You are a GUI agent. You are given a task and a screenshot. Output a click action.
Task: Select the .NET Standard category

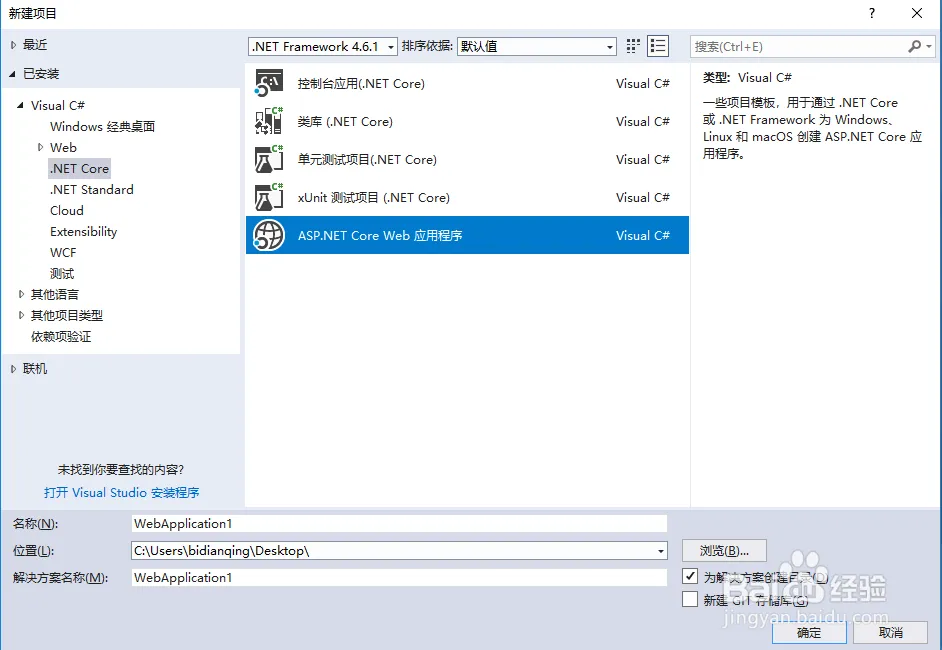[91, 189]
